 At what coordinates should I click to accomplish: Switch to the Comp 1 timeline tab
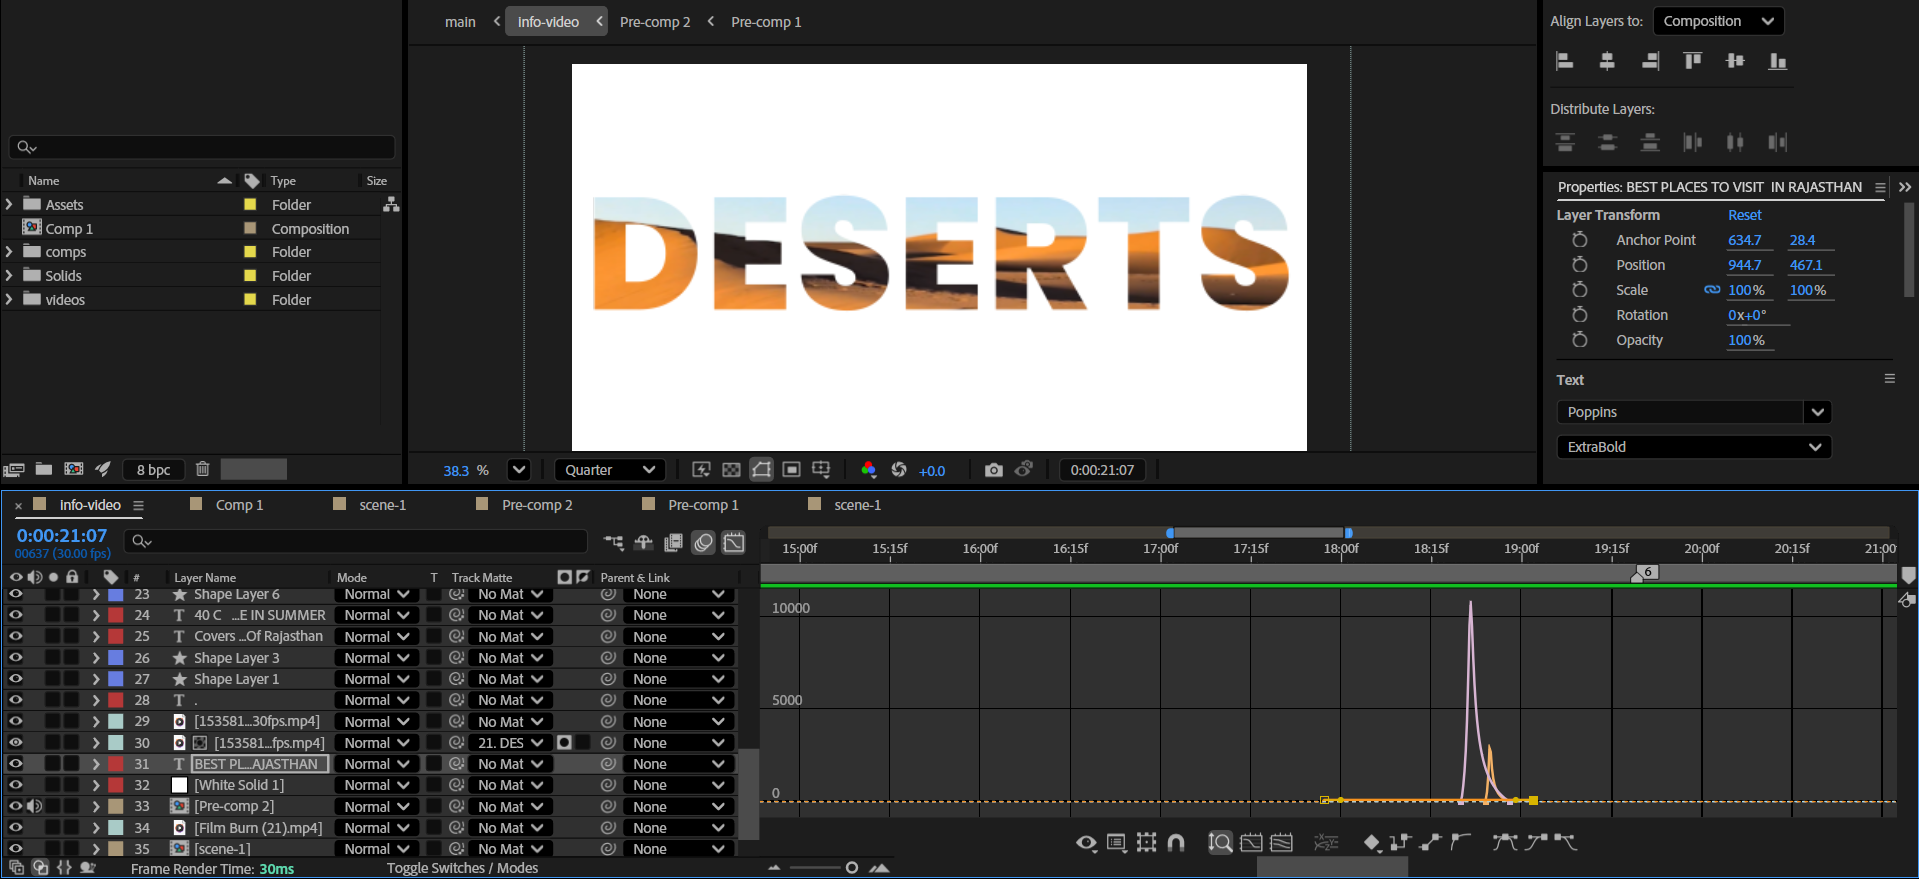239,505
